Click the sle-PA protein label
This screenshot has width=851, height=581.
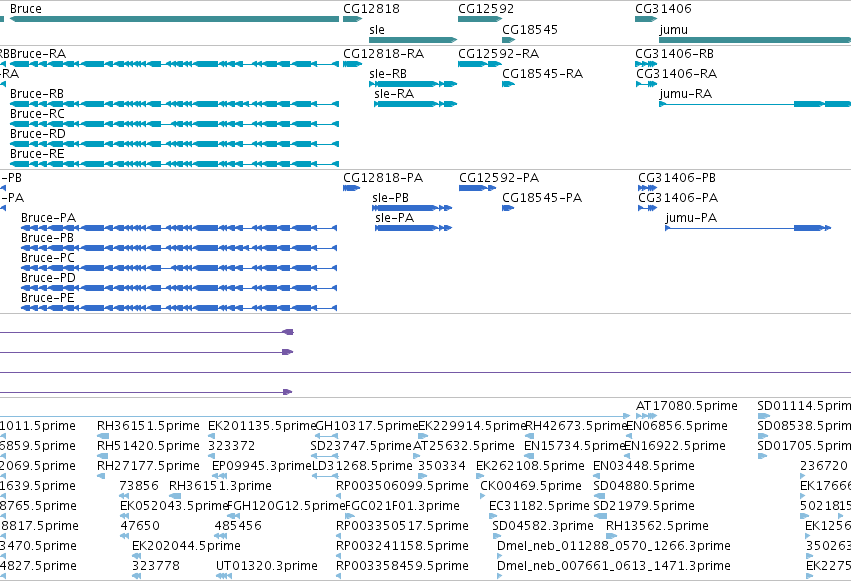click(395, 218)
